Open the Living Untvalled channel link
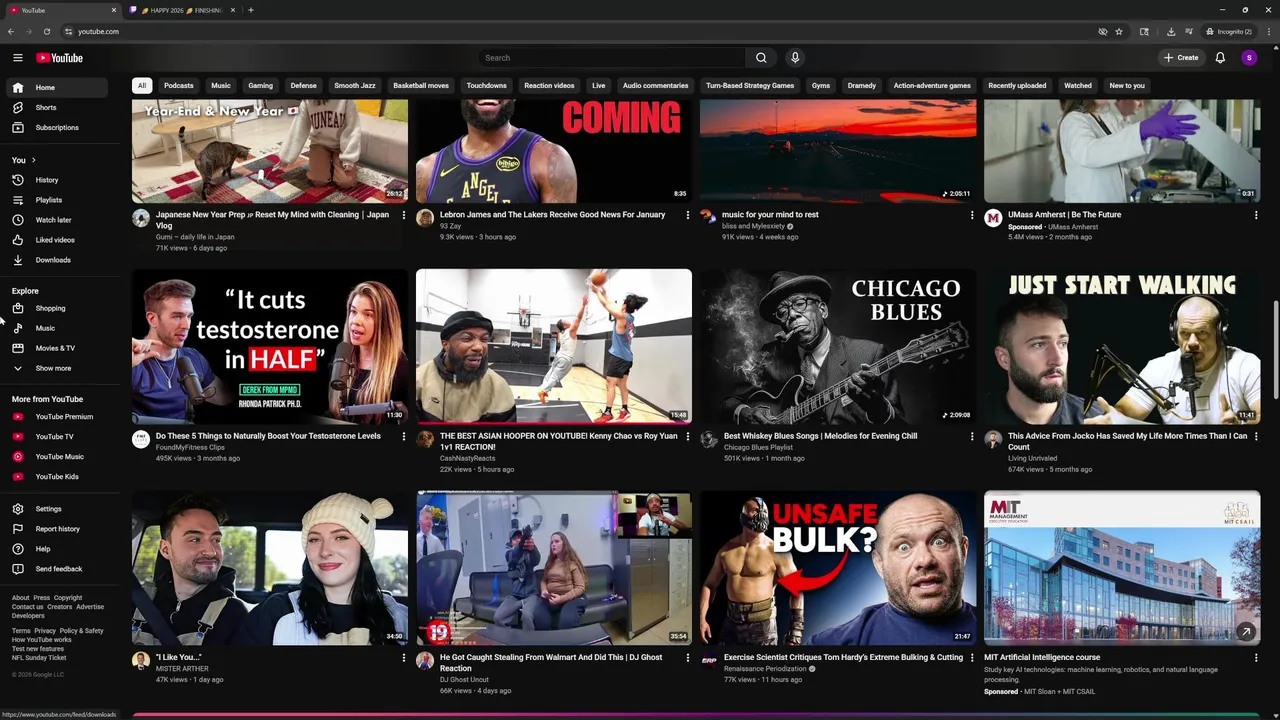Viewport: 1280px width, 720px height. click(1033, 458)
